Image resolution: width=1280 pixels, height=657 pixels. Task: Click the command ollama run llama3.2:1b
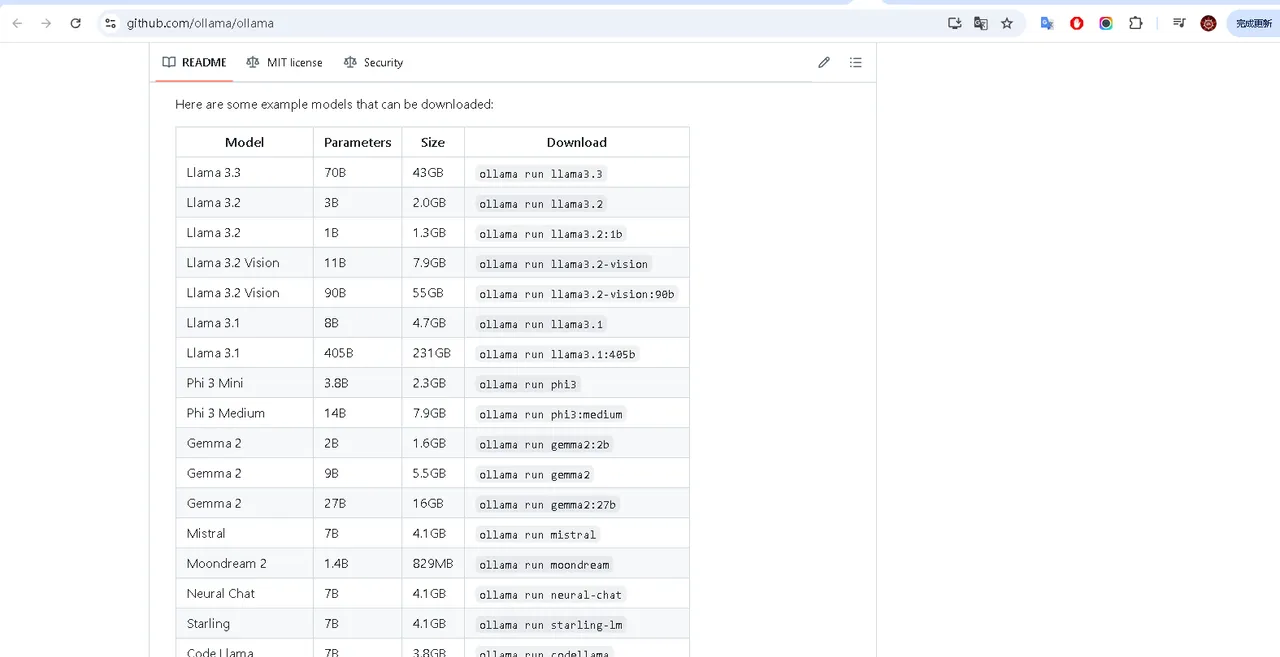551,233
